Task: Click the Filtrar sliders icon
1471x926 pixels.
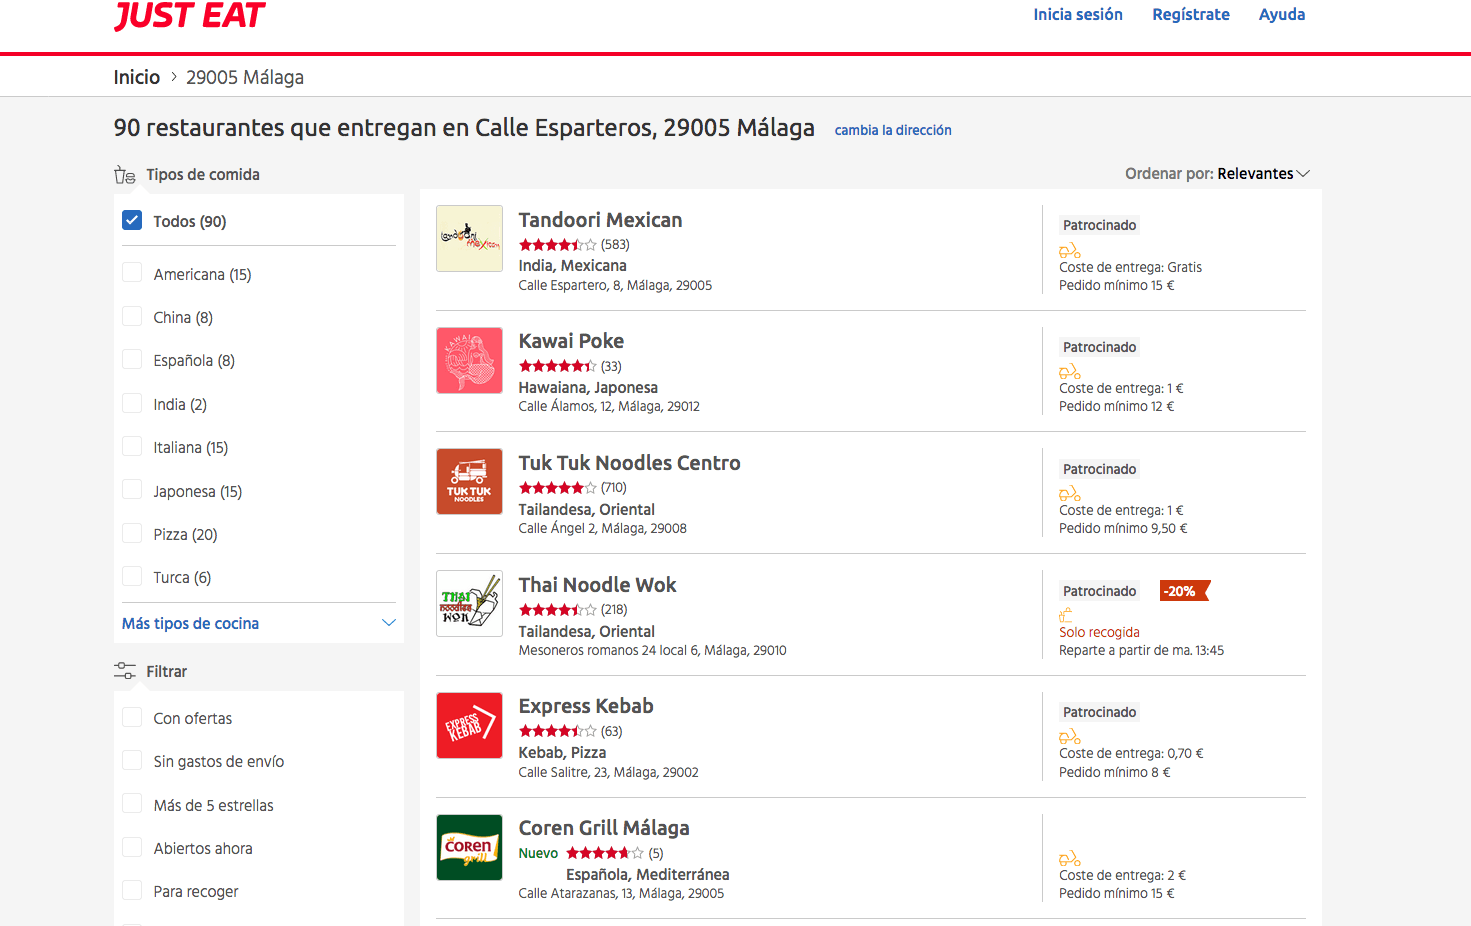Action: 124,671
